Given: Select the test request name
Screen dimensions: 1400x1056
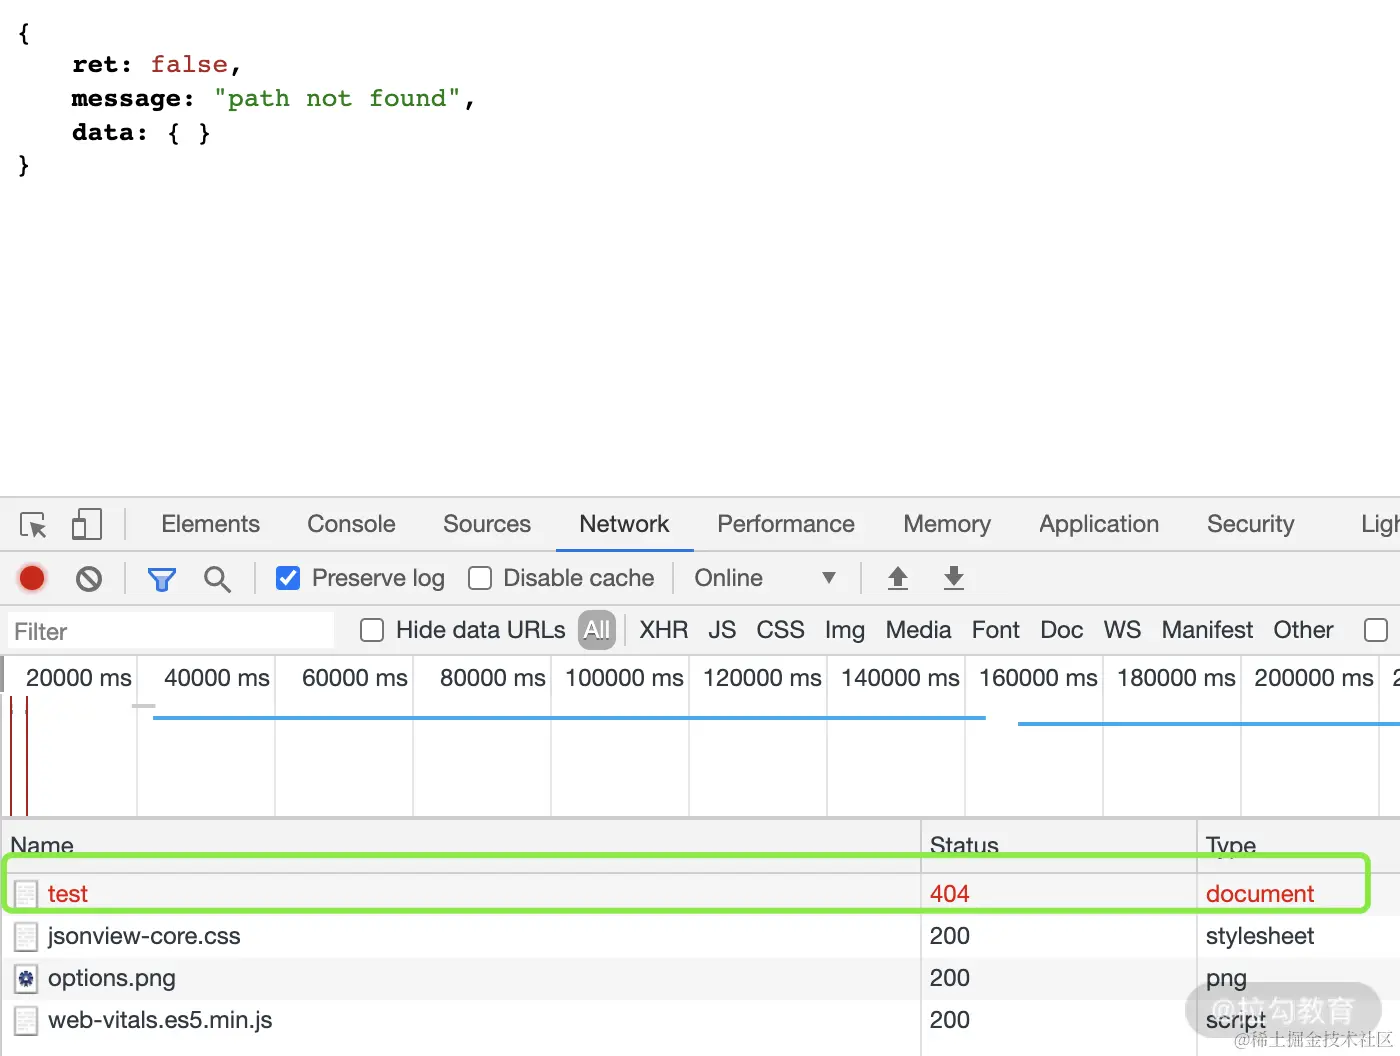Looking at the screenshot, I should click(68, 894).
